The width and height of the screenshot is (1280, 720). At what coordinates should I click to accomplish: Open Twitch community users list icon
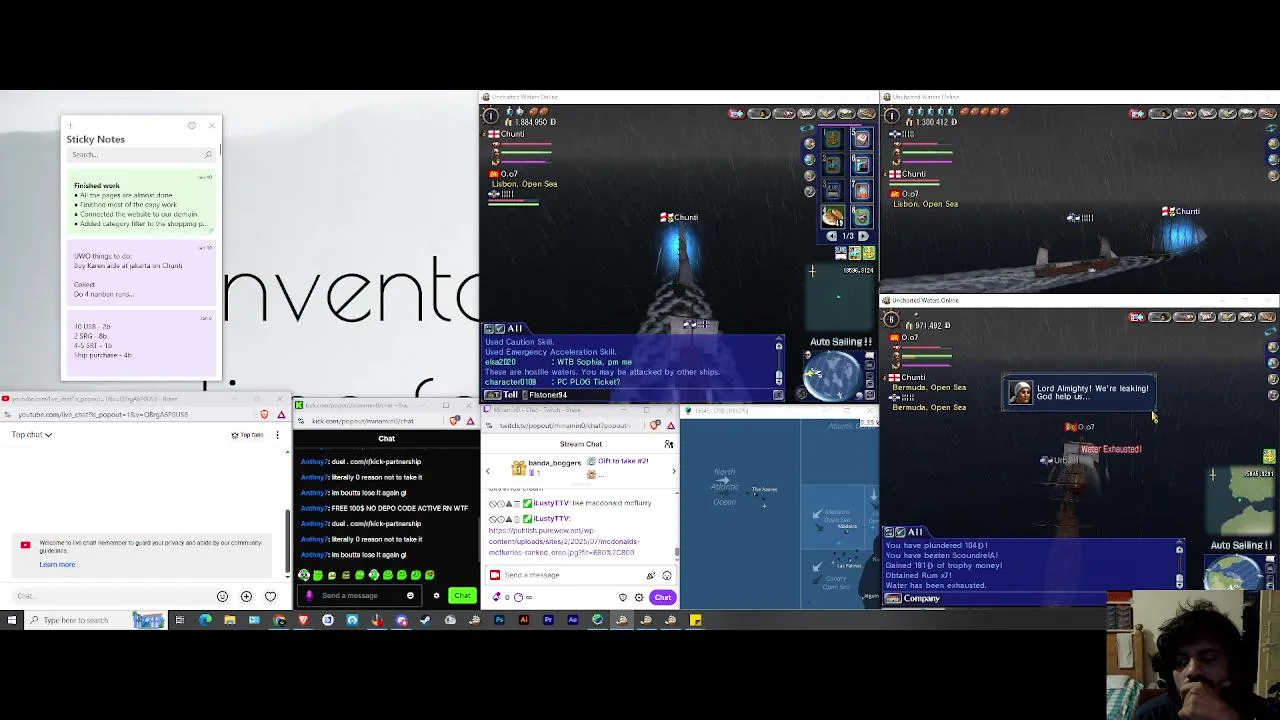coord(668,444)
